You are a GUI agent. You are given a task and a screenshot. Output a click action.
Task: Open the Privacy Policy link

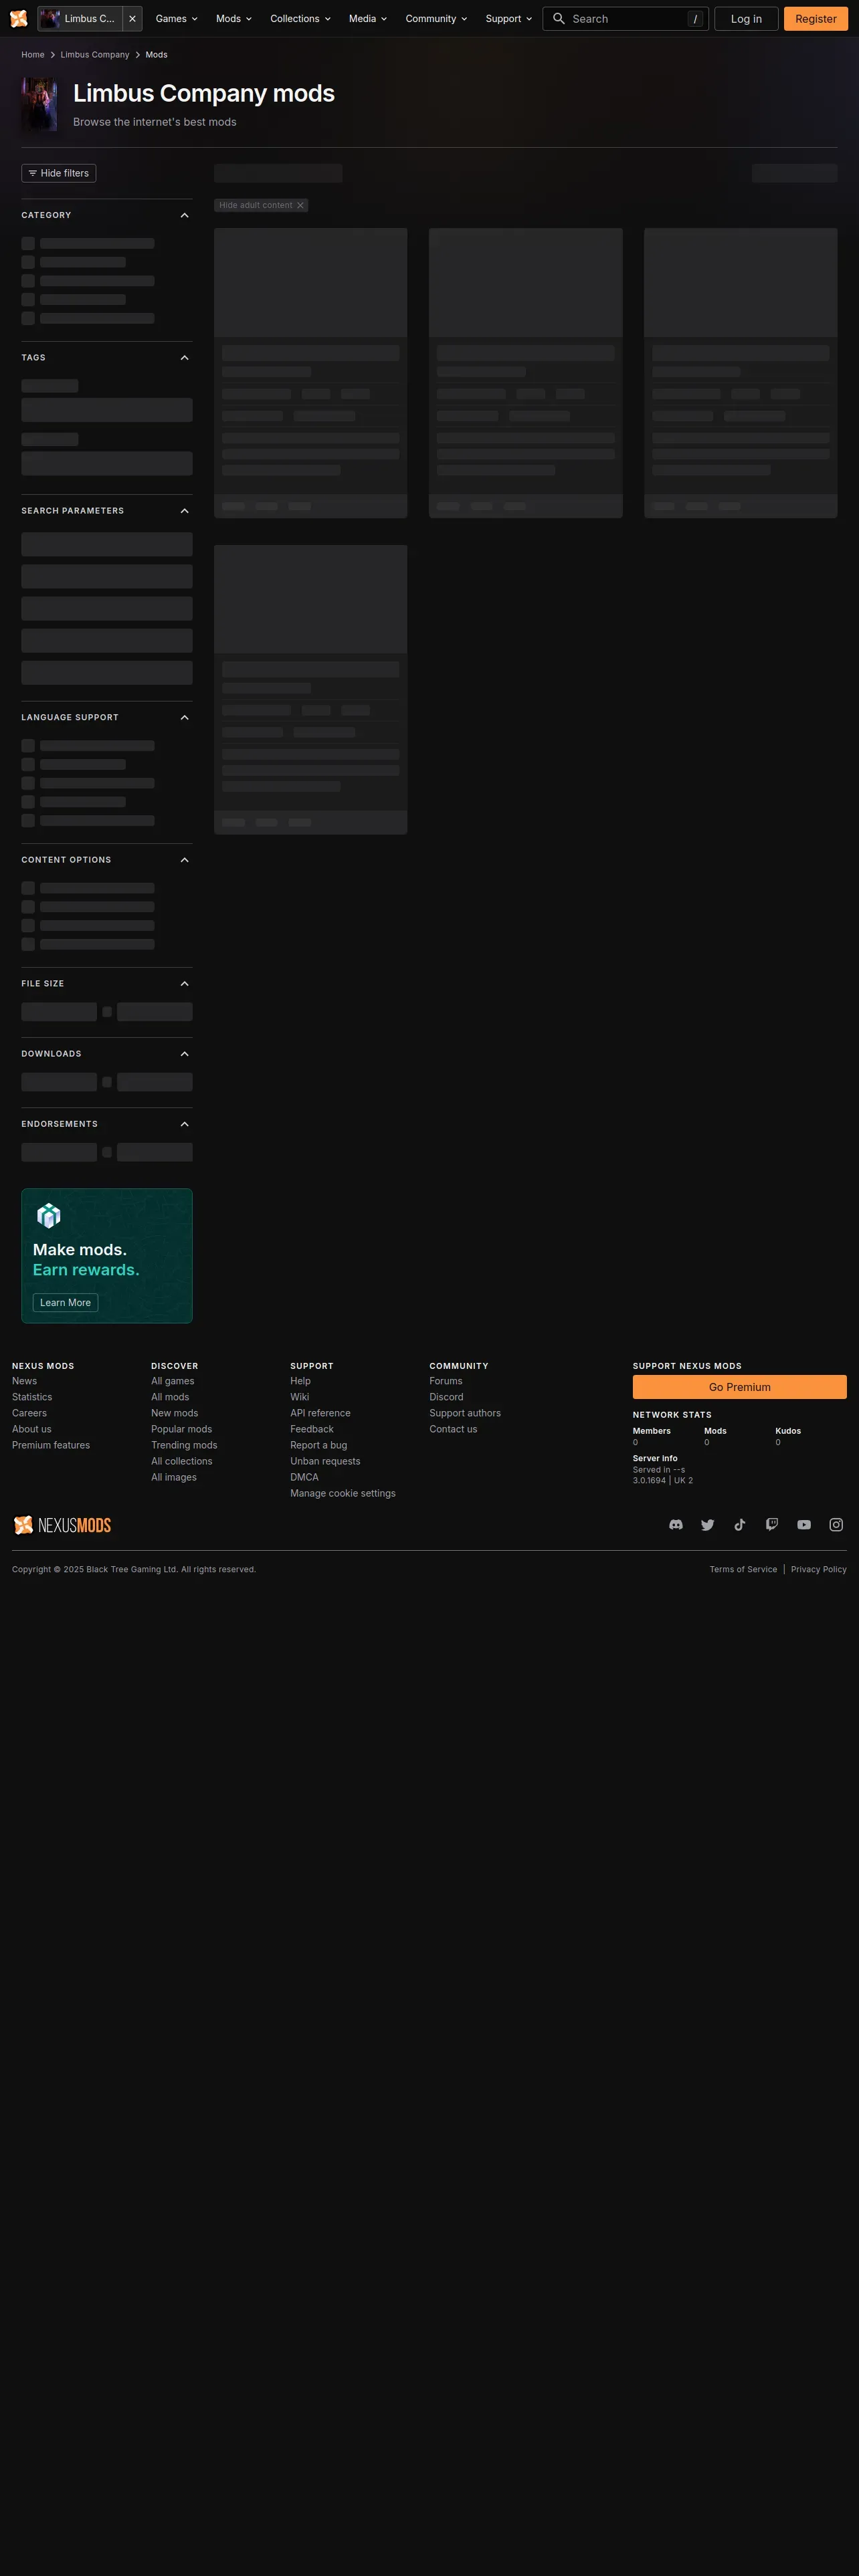pyautogui.click(x=819, y=1569)
